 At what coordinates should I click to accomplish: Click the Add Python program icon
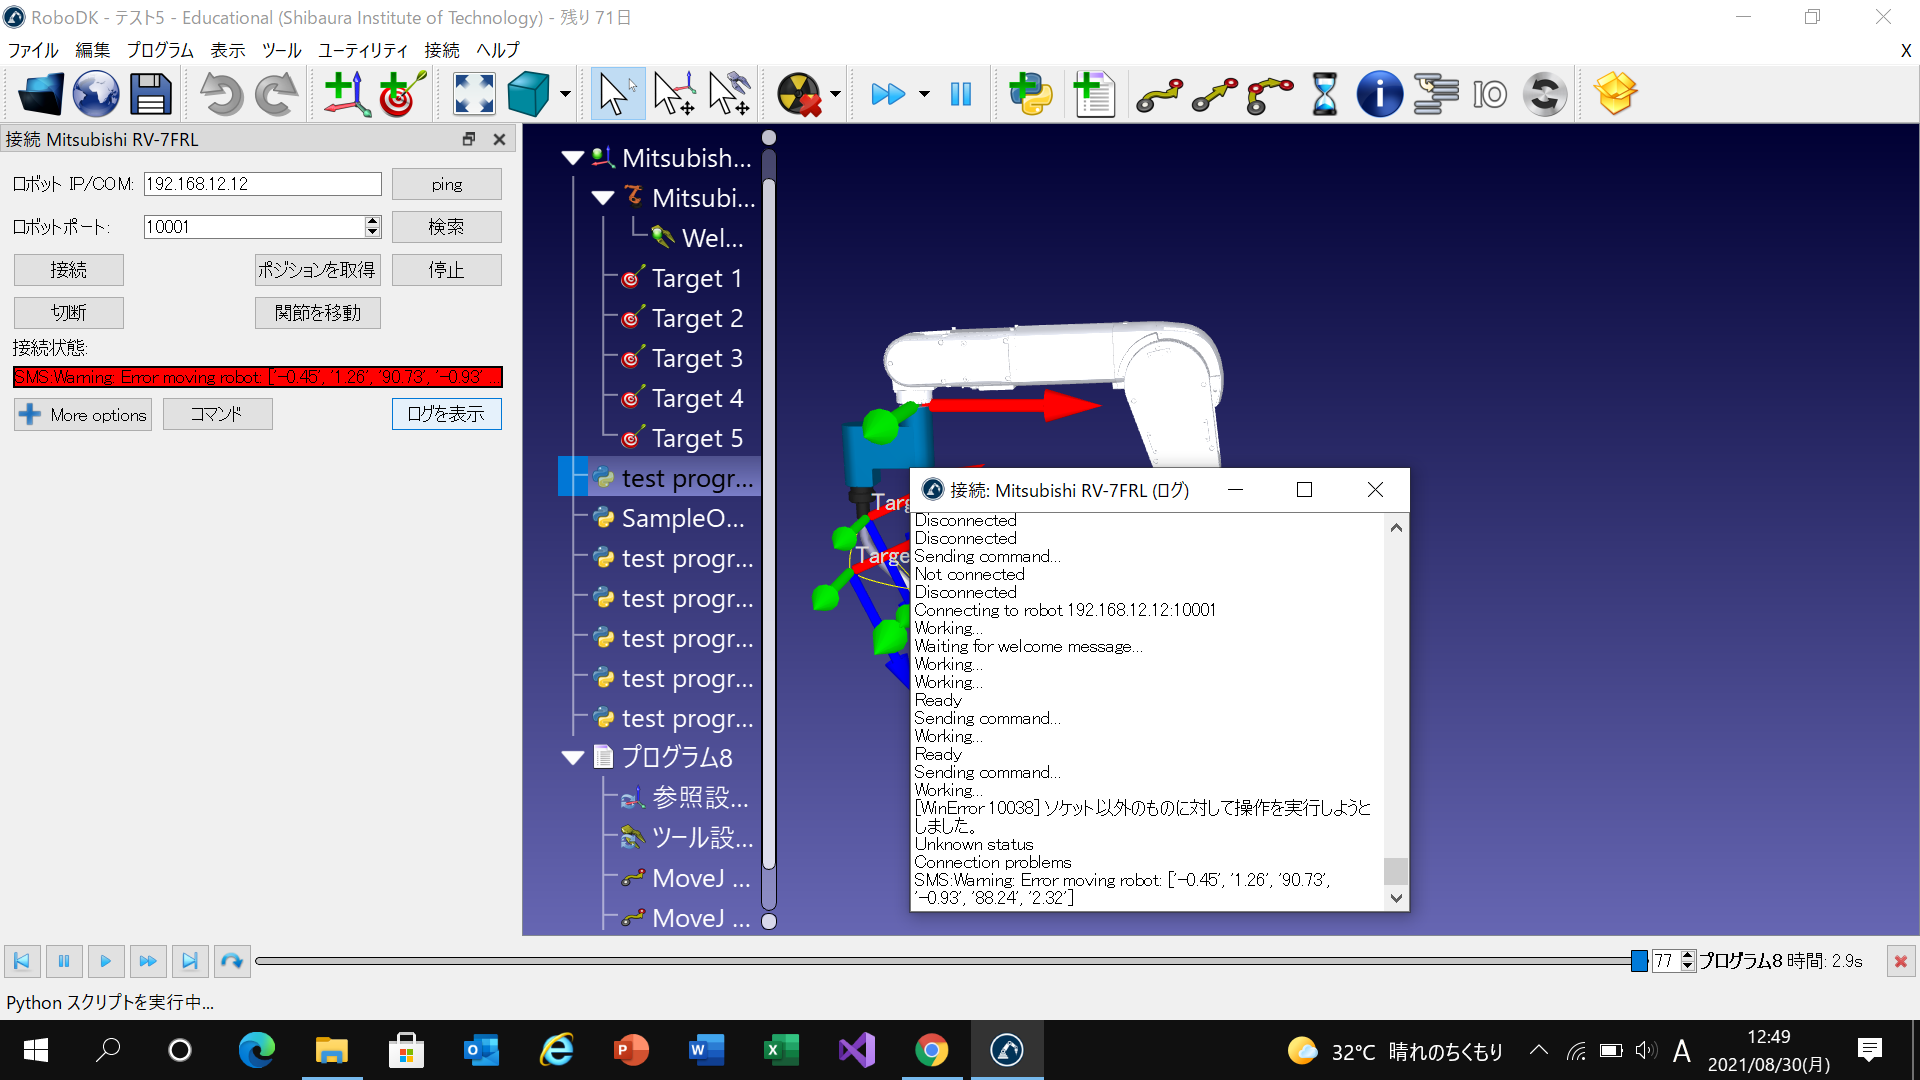[1030, 95]
